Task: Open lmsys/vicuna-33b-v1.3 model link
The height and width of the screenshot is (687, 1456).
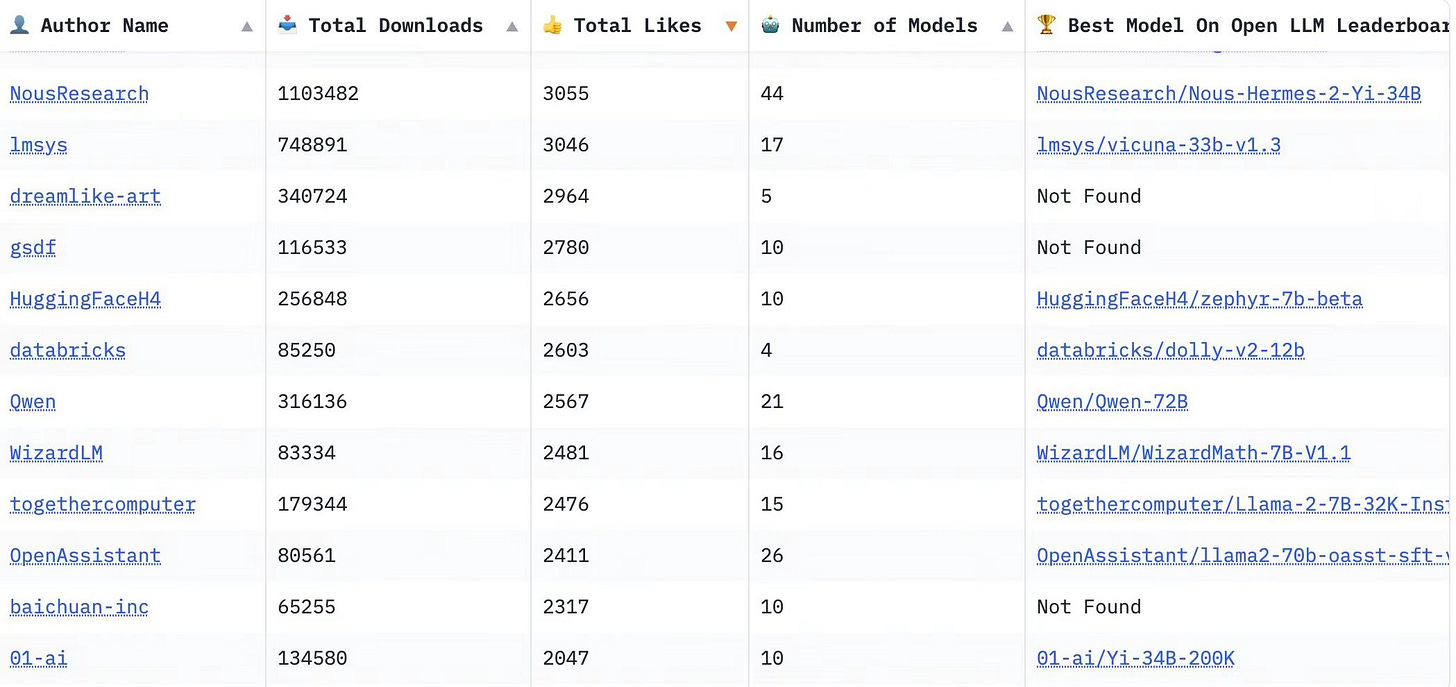Action: pos(1159,145)
